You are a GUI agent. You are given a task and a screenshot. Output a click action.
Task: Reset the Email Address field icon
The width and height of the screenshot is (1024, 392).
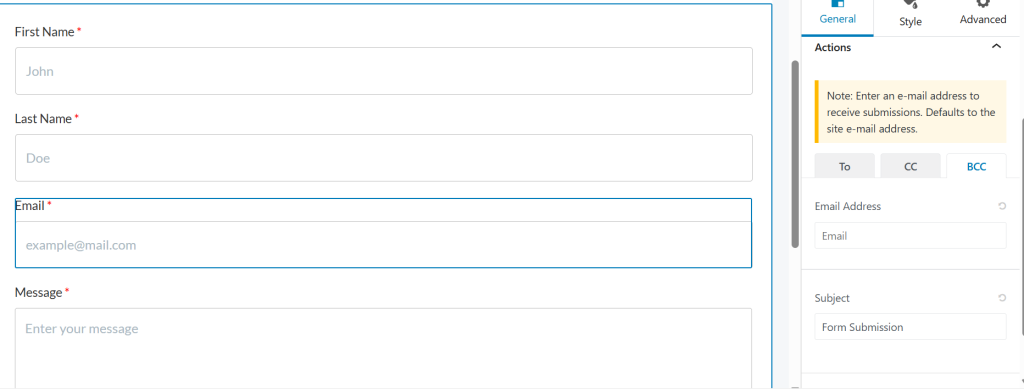click(x=1002, y=206)
